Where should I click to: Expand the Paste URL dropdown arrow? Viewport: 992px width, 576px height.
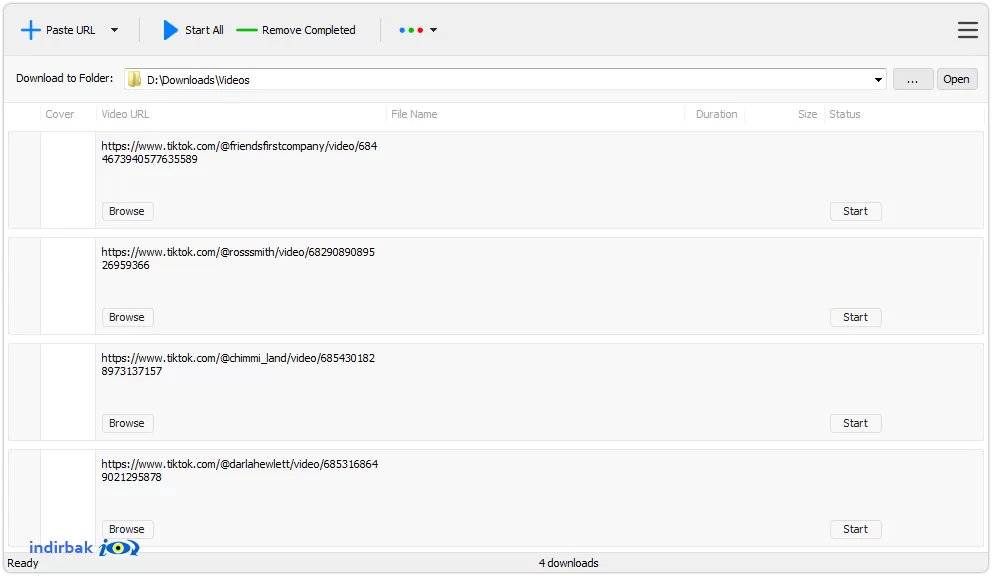coord(115,30)
